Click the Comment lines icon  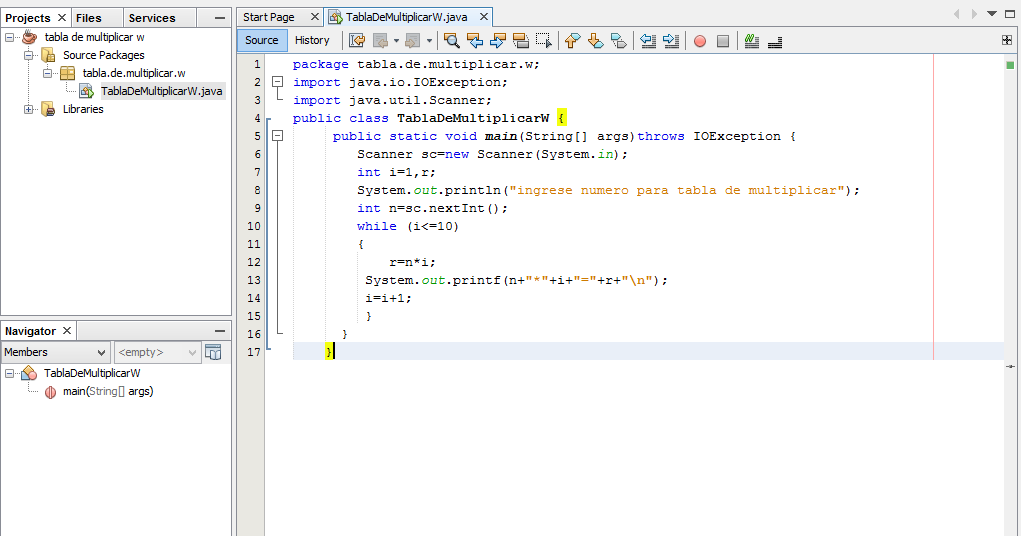752,40
